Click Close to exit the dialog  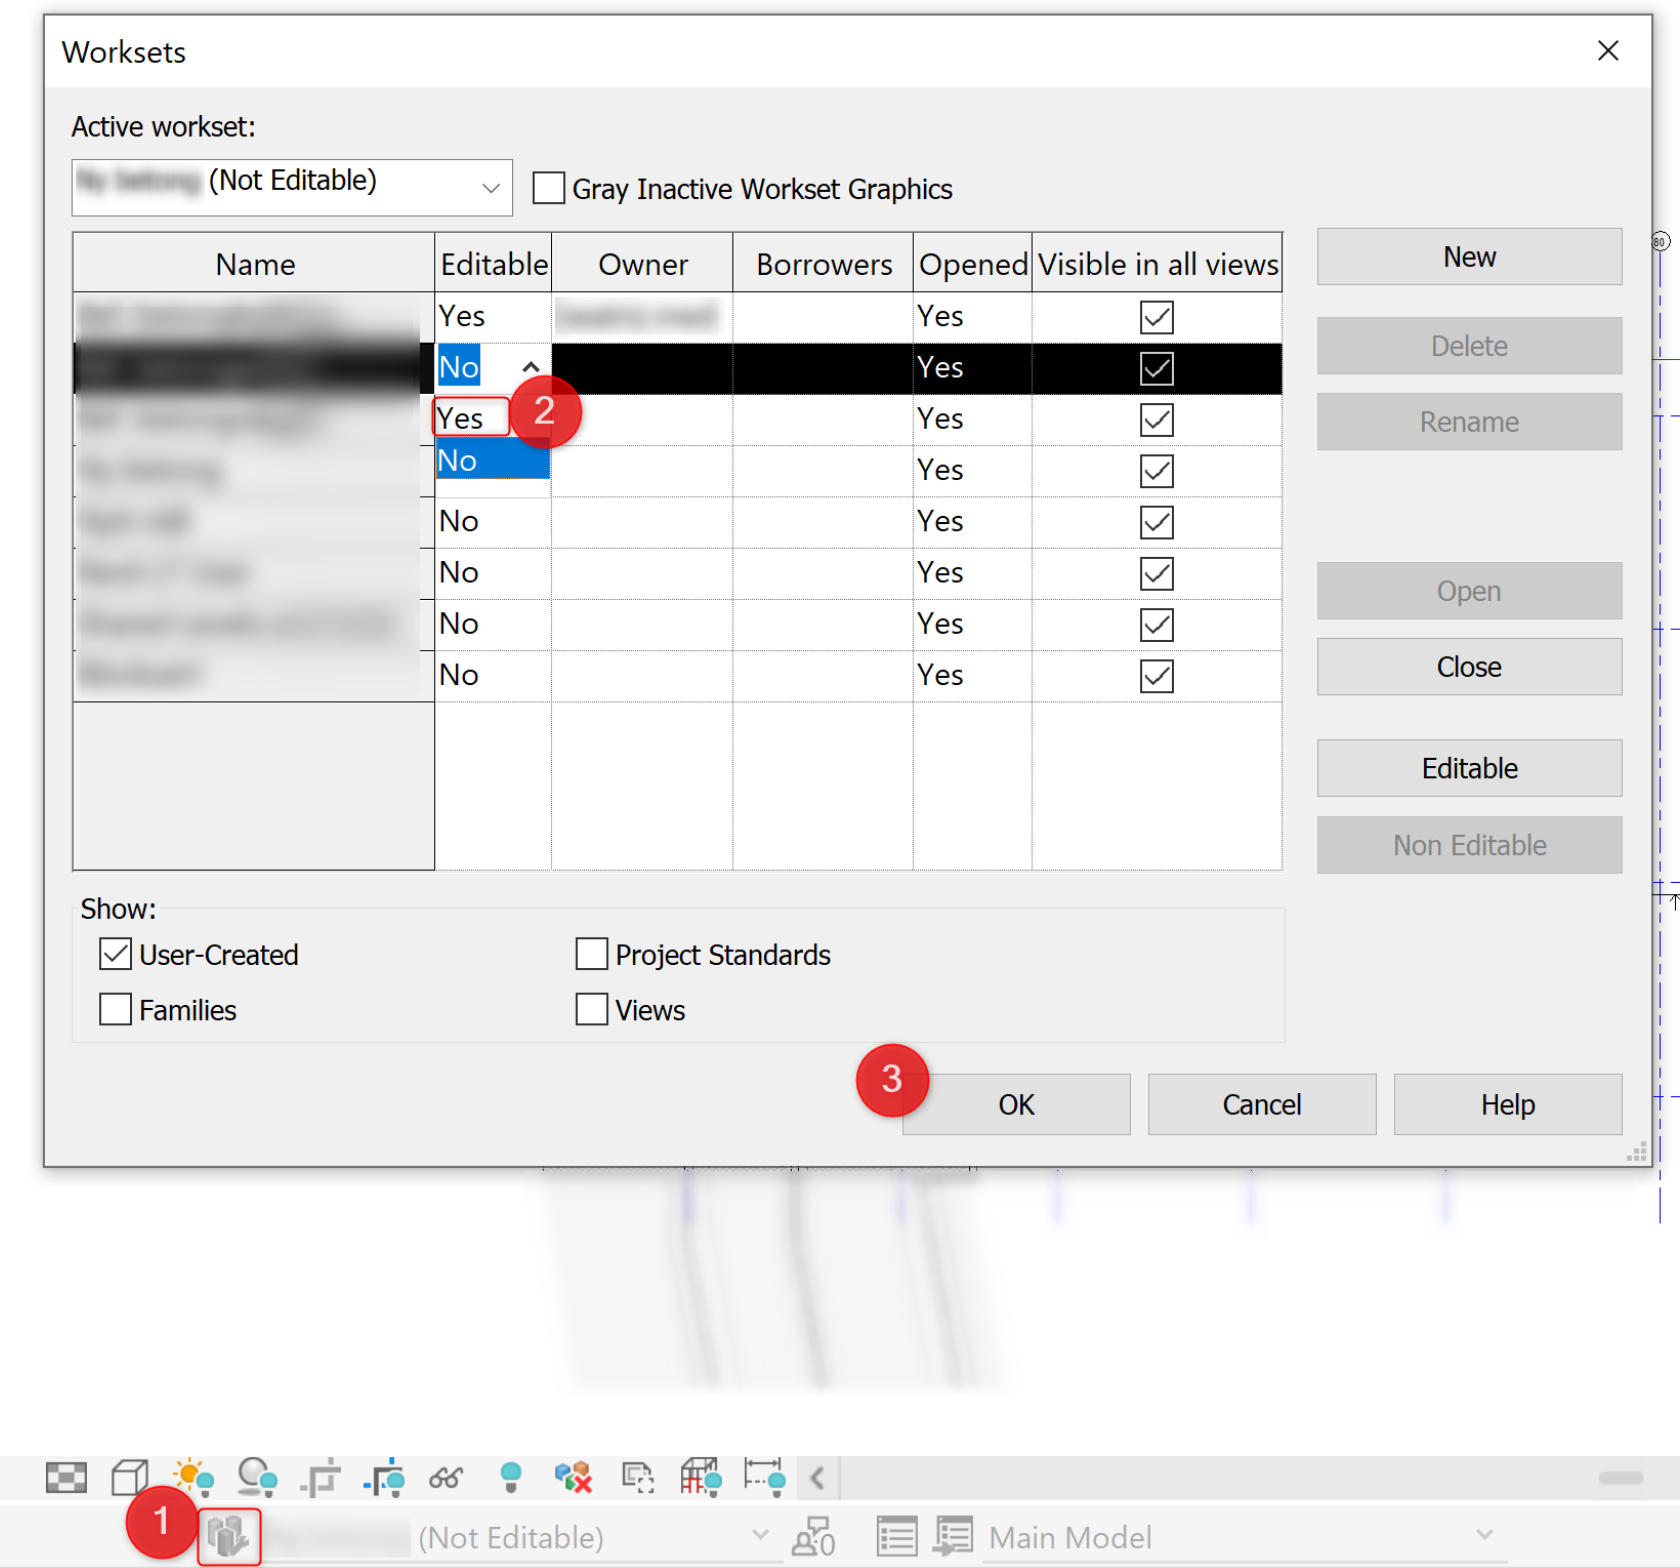tap(1469, 666)
